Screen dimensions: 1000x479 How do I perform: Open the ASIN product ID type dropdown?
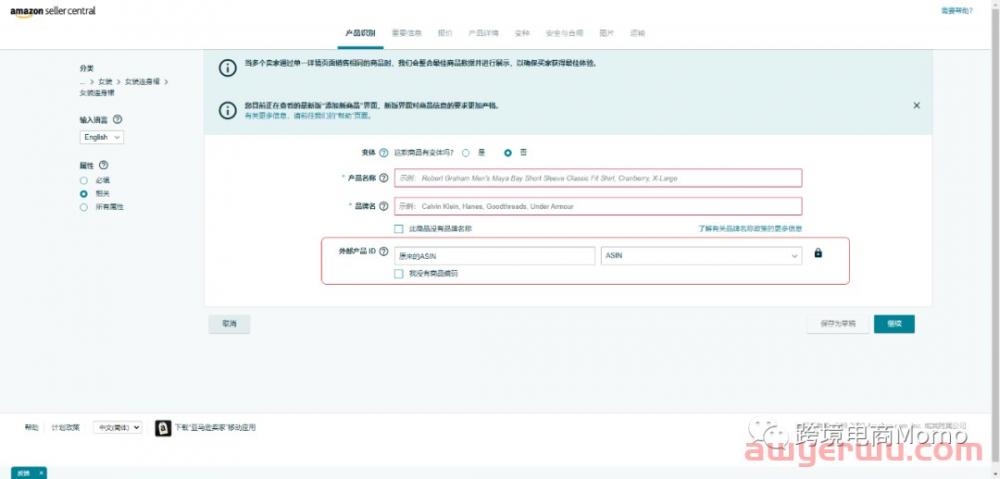[702, 256]
